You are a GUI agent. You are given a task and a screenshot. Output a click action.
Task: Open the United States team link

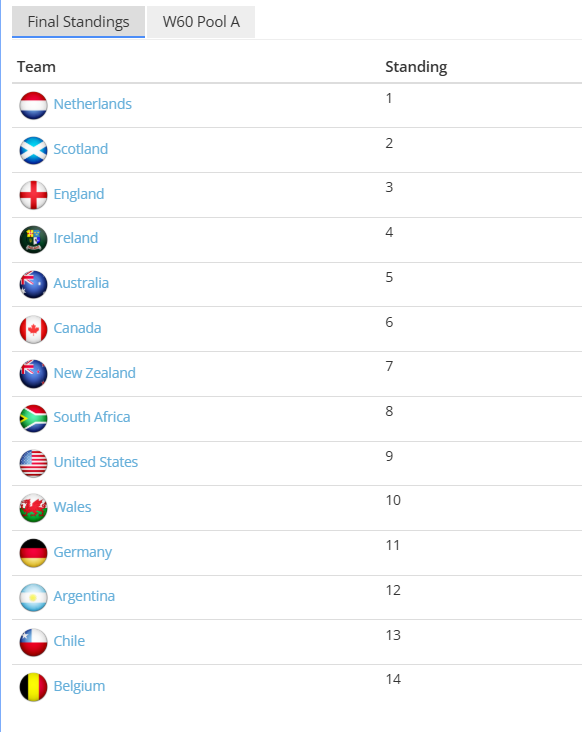[x=96, y=462]
